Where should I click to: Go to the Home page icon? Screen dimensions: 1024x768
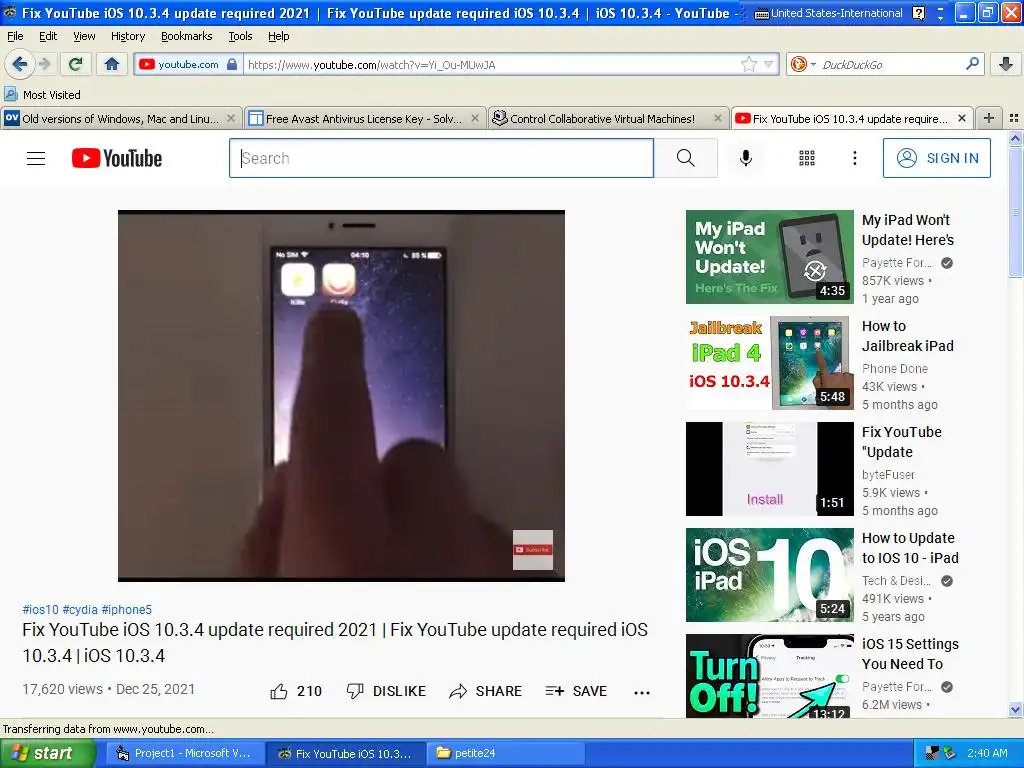click(112, 64)
